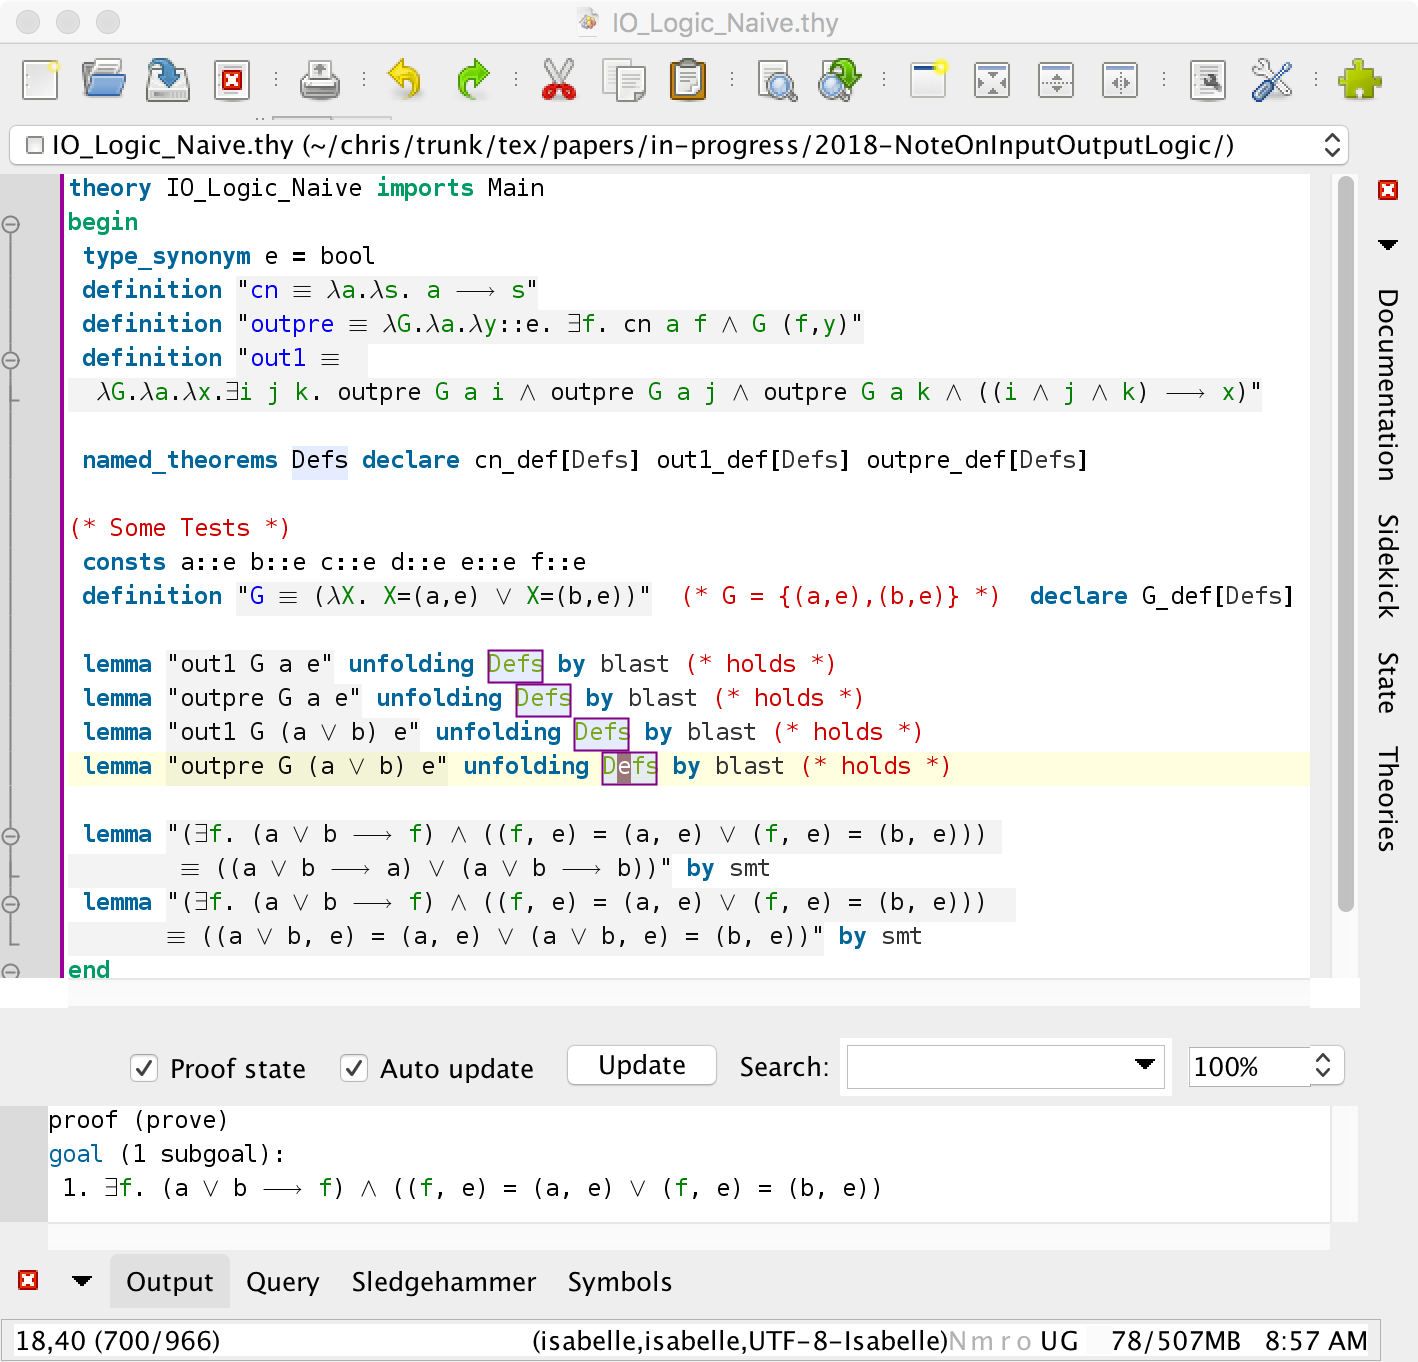Expand the Search field dropdown arrow

point(1145,1065)
